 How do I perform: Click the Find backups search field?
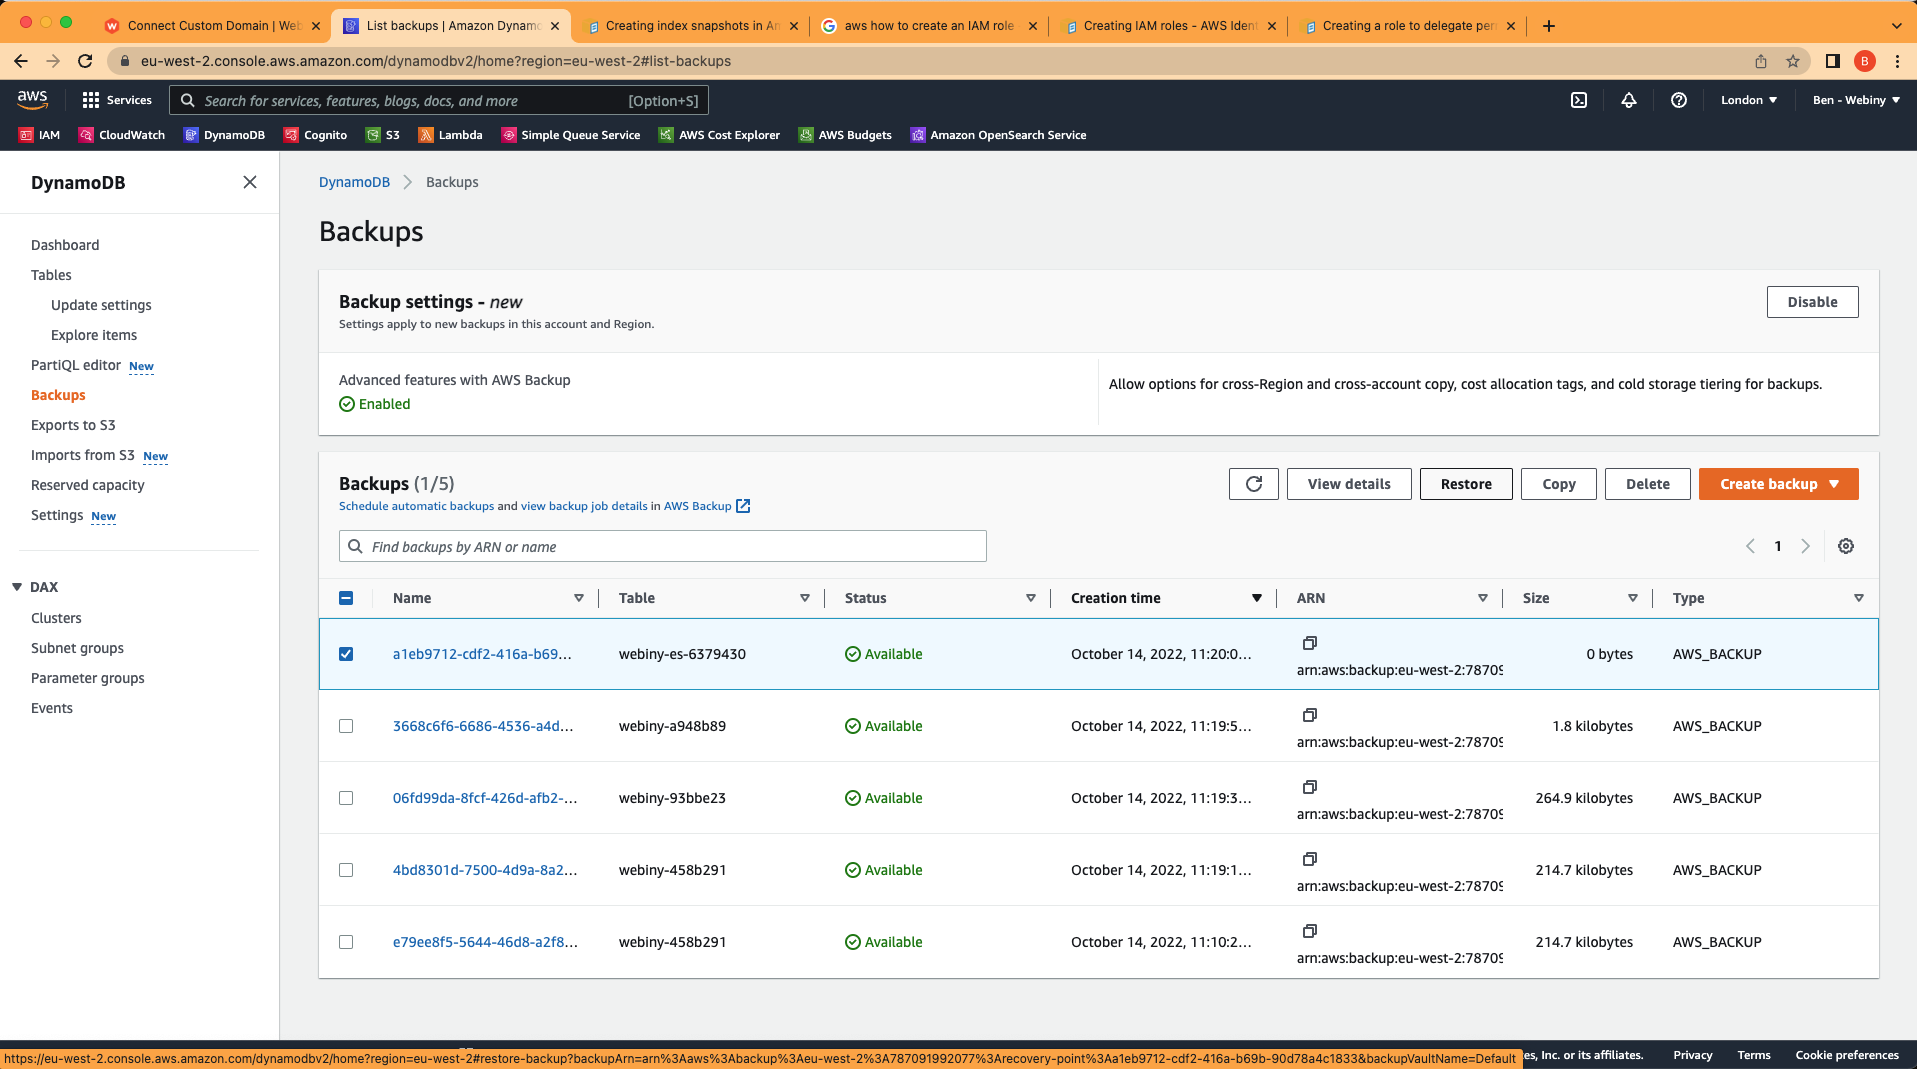[x=662, y=546]
